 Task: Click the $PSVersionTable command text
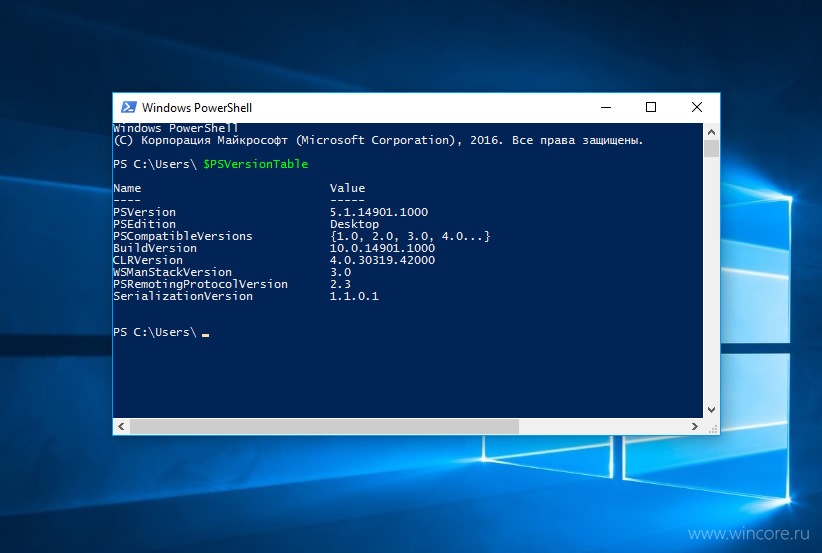(256, 164)
